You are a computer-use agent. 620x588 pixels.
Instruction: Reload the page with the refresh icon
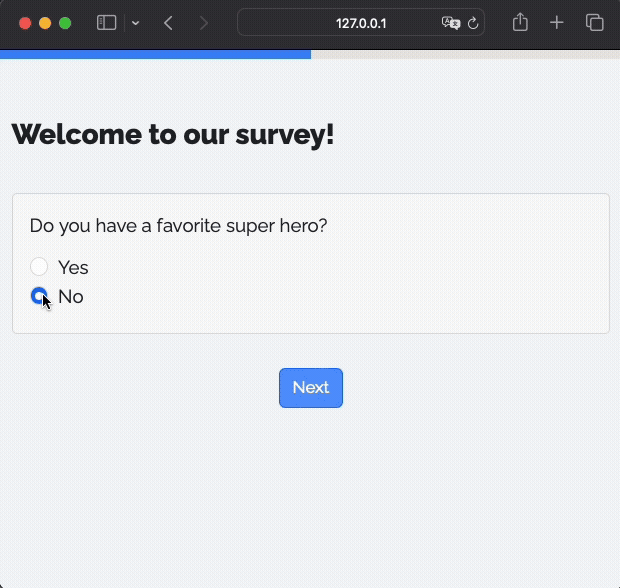(x=473, y=23)
